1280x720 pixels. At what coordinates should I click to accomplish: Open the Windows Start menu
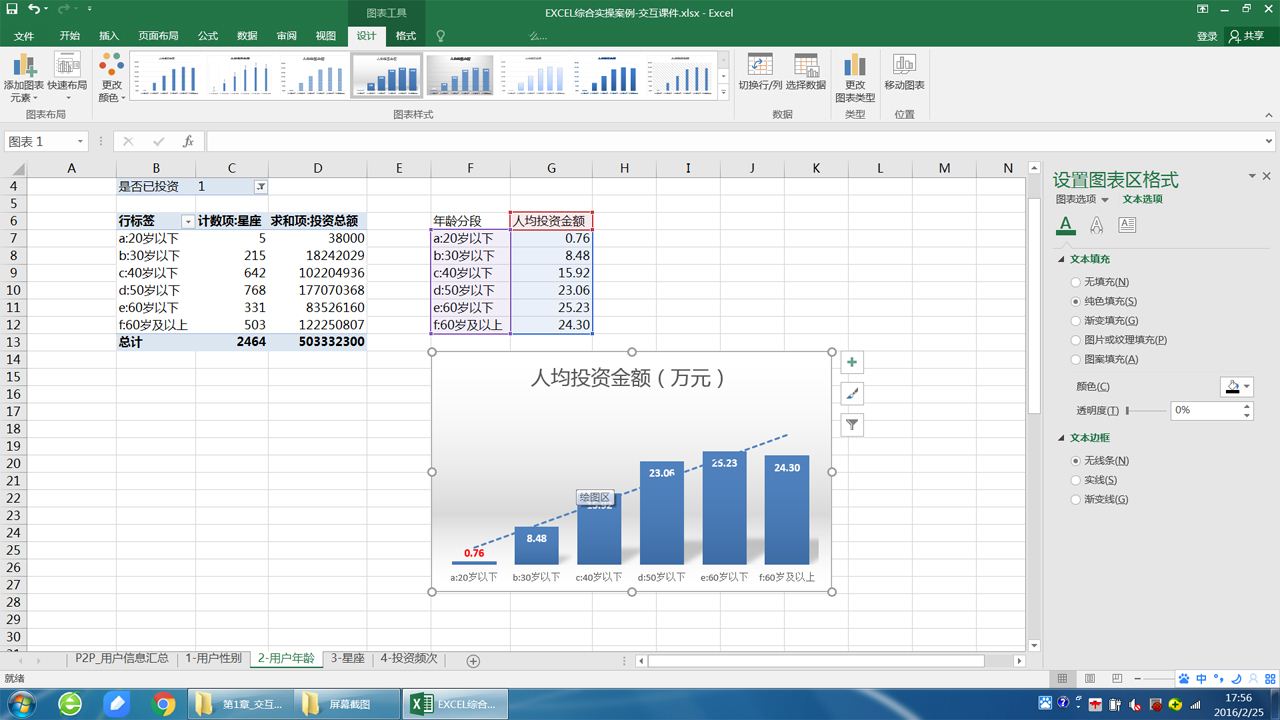(x=20, y=704)
